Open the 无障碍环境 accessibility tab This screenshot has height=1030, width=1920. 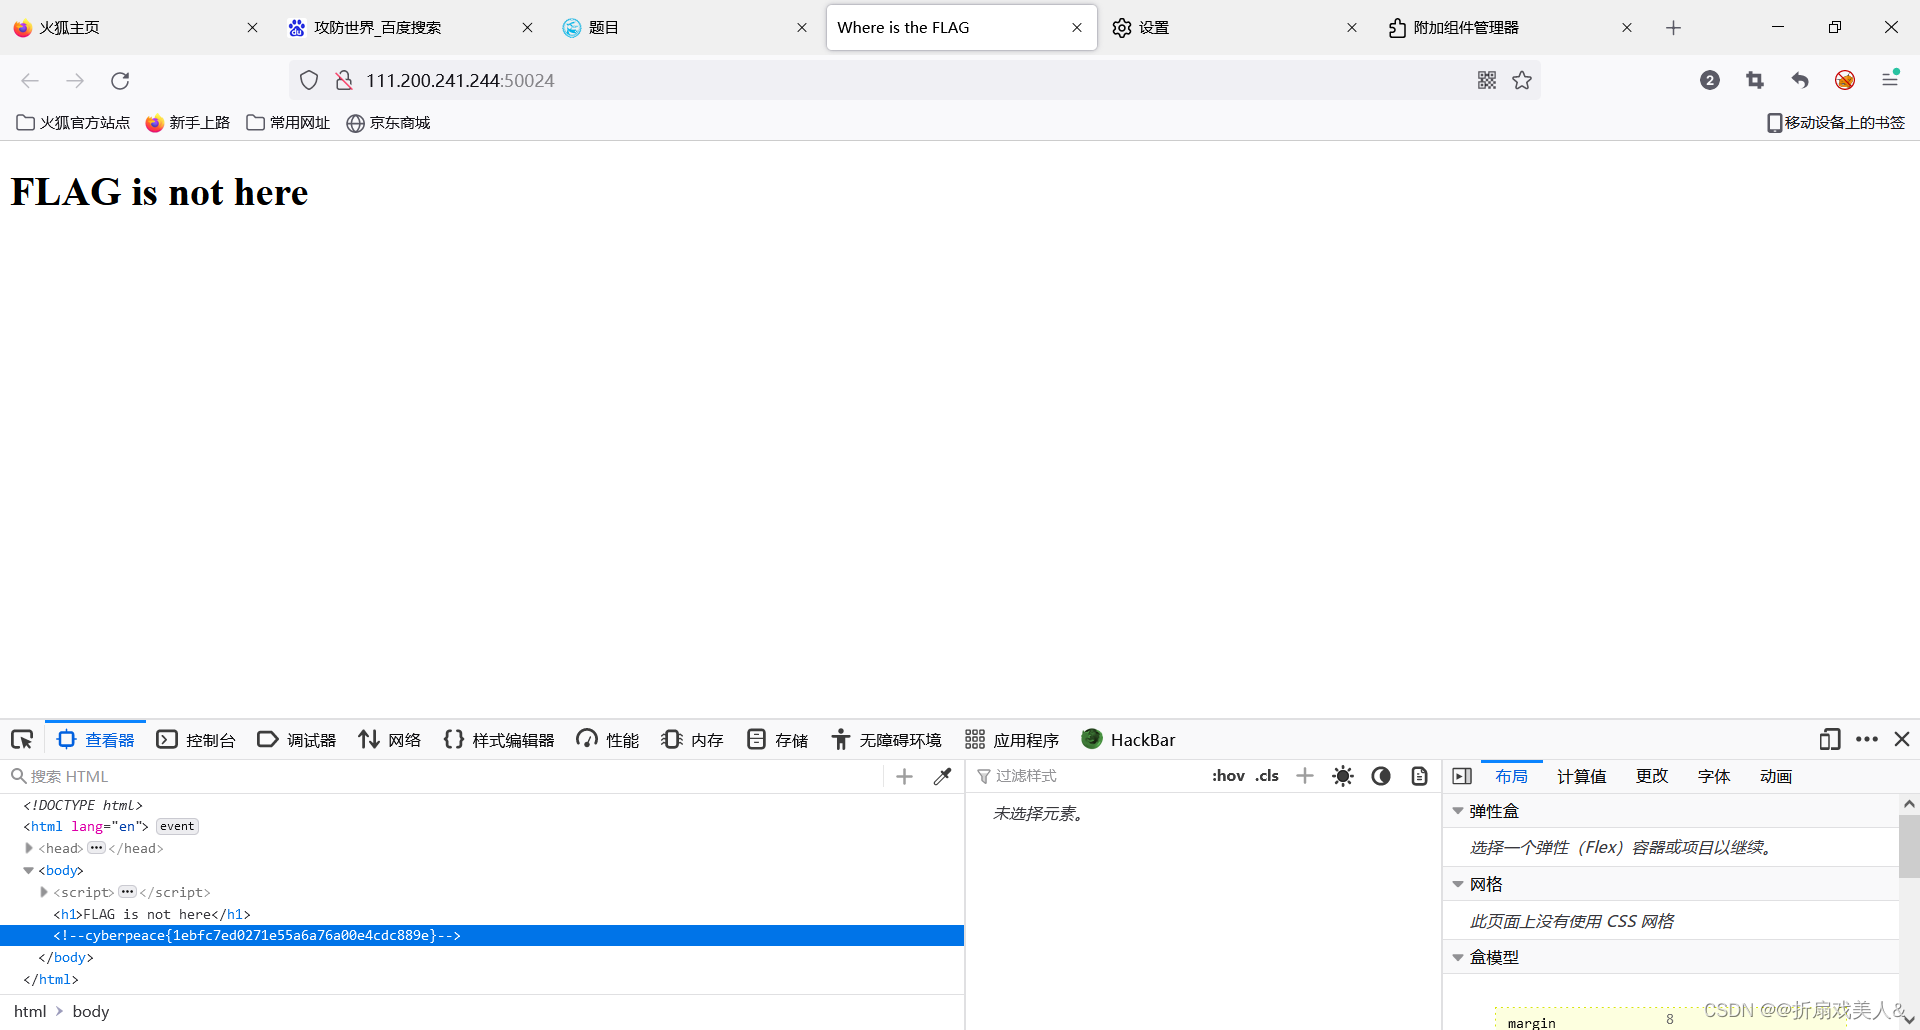pos(886,740)
